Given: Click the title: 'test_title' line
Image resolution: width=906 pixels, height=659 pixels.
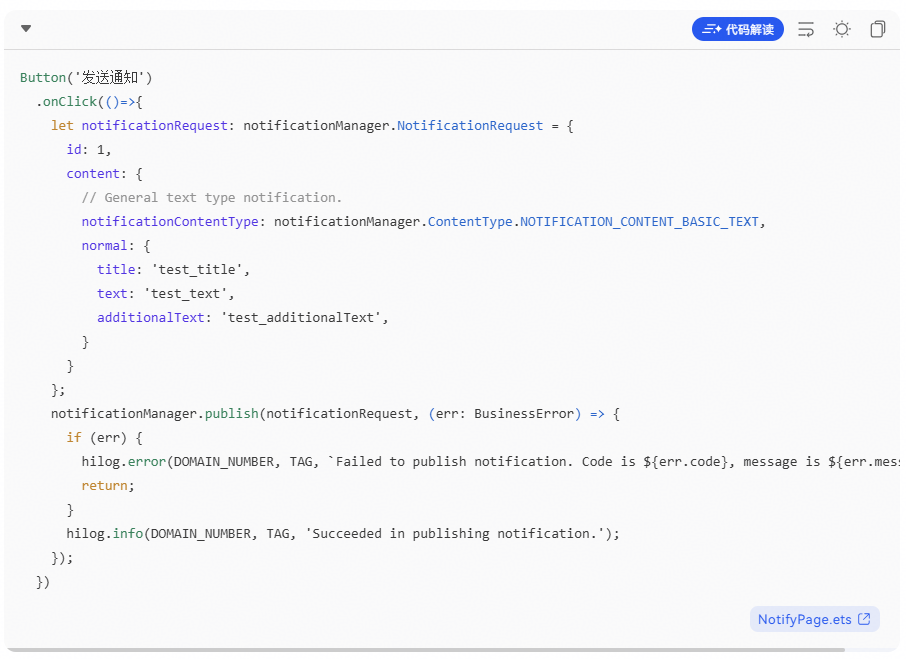Looking at the screenshot, I should coord(173,270).
